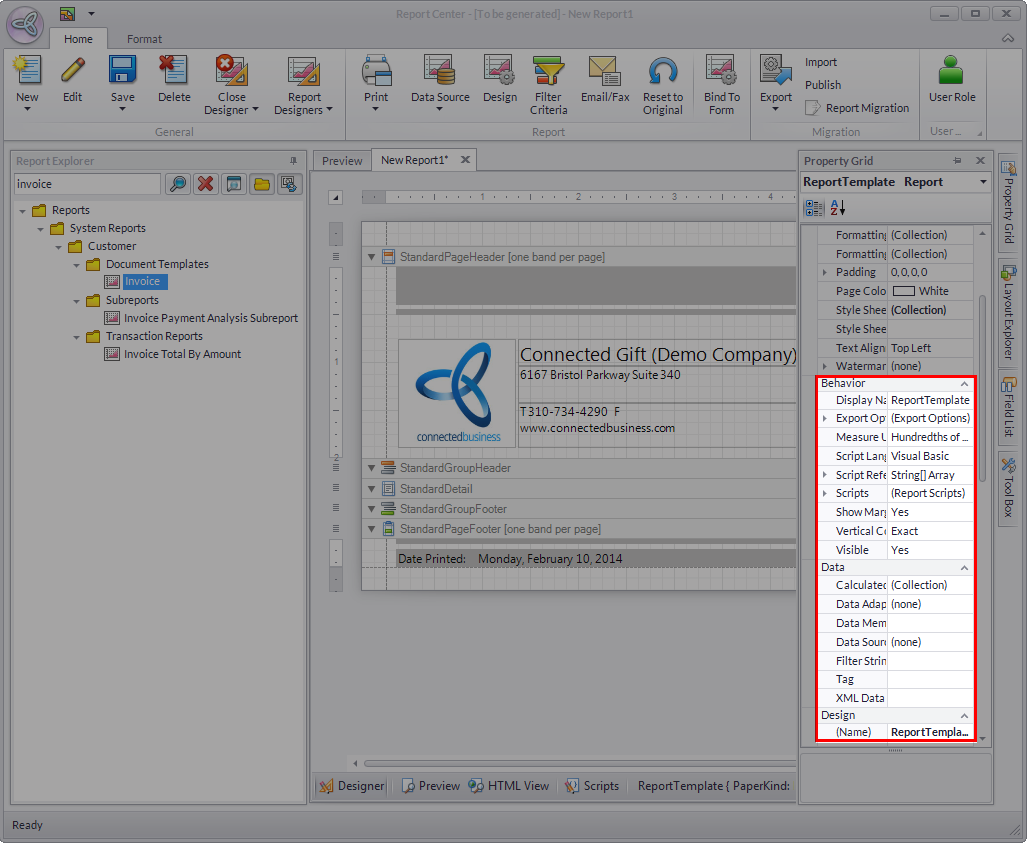The width and height of the screenshot is (1027, 843).
Task: Collapse the Document Templates folder
Action: point(77,265)
